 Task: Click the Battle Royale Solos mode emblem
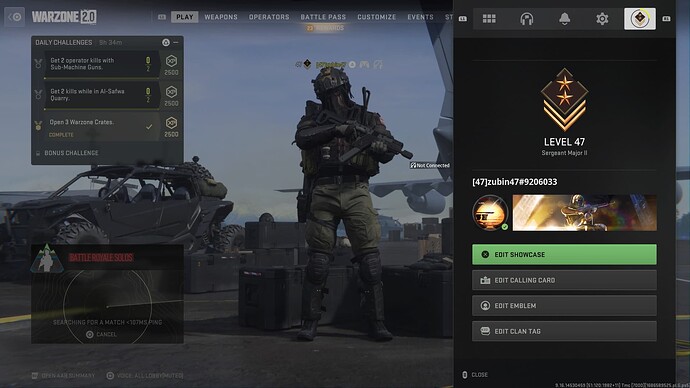point(47,259)
